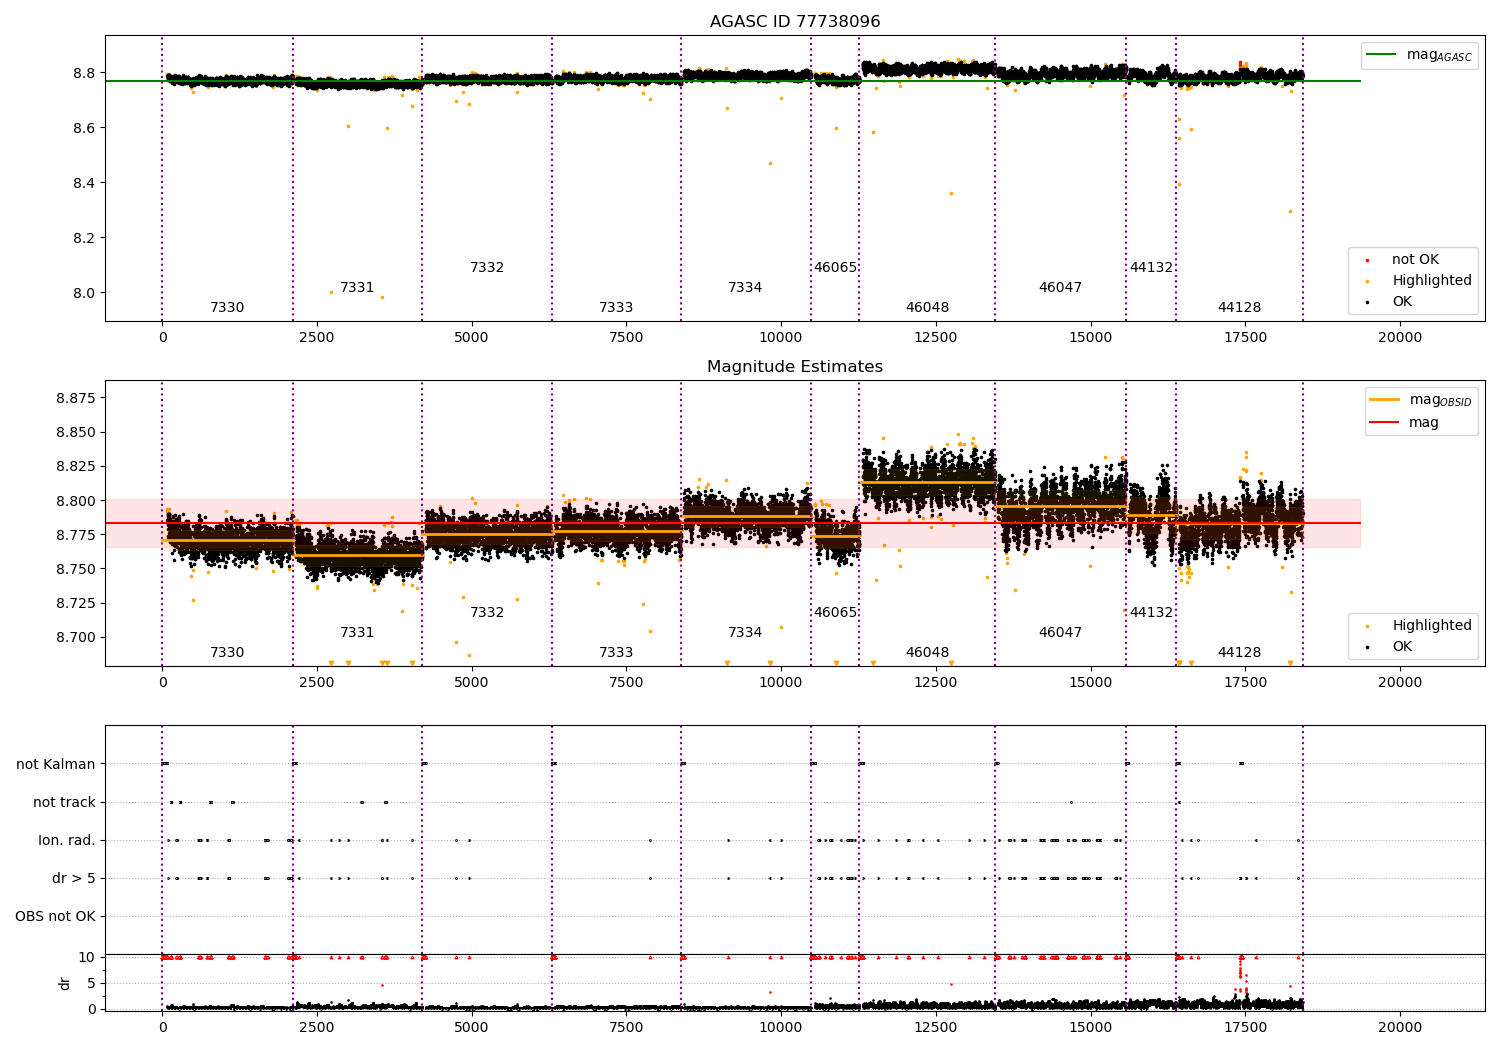The width and height of the screenshot is (1500, 1050).
Task: Click x-axis tick 12500 in top plot
Action: click(936, 338)
